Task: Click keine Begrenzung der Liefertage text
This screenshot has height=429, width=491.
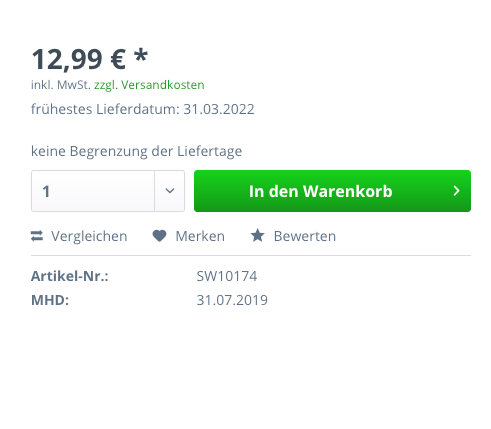Action: (x=136, y=151)
